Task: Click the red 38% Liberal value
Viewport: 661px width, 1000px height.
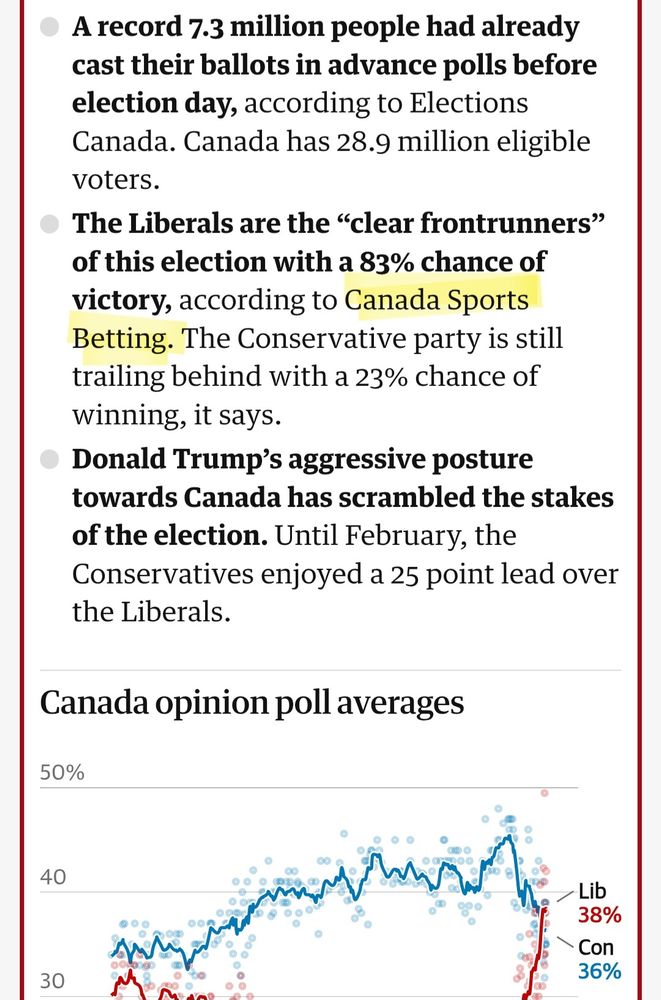Action: coord(600,915)
